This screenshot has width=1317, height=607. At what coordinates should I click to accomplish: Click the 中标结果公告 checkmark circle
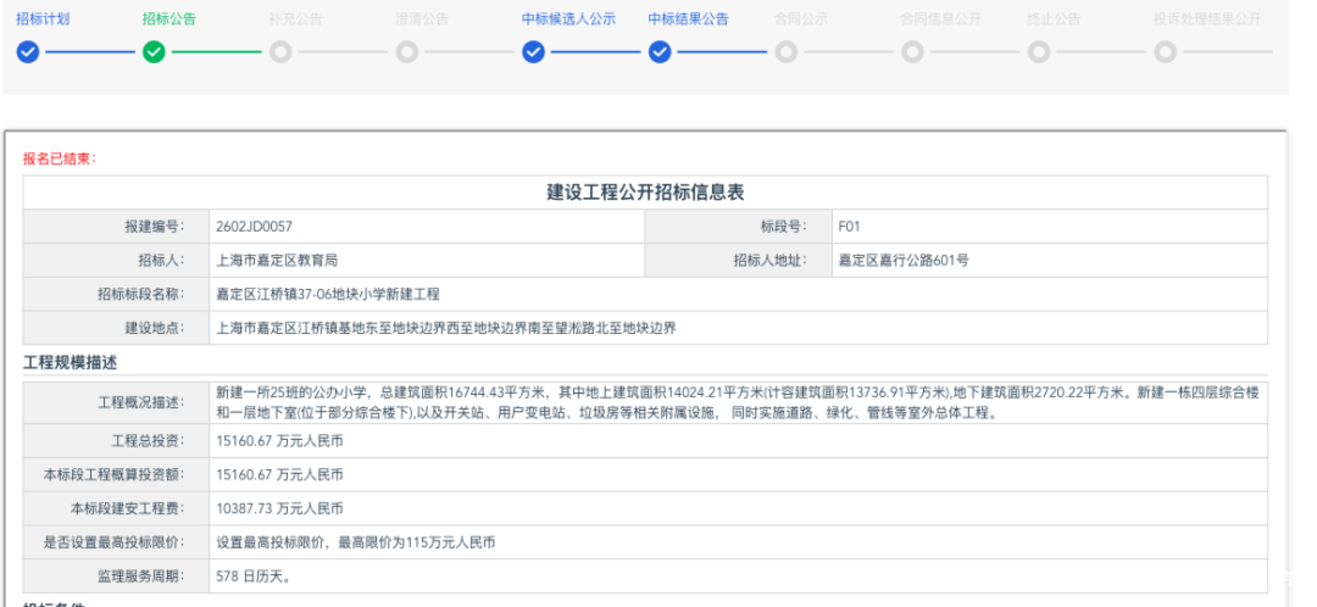(660, 52)
